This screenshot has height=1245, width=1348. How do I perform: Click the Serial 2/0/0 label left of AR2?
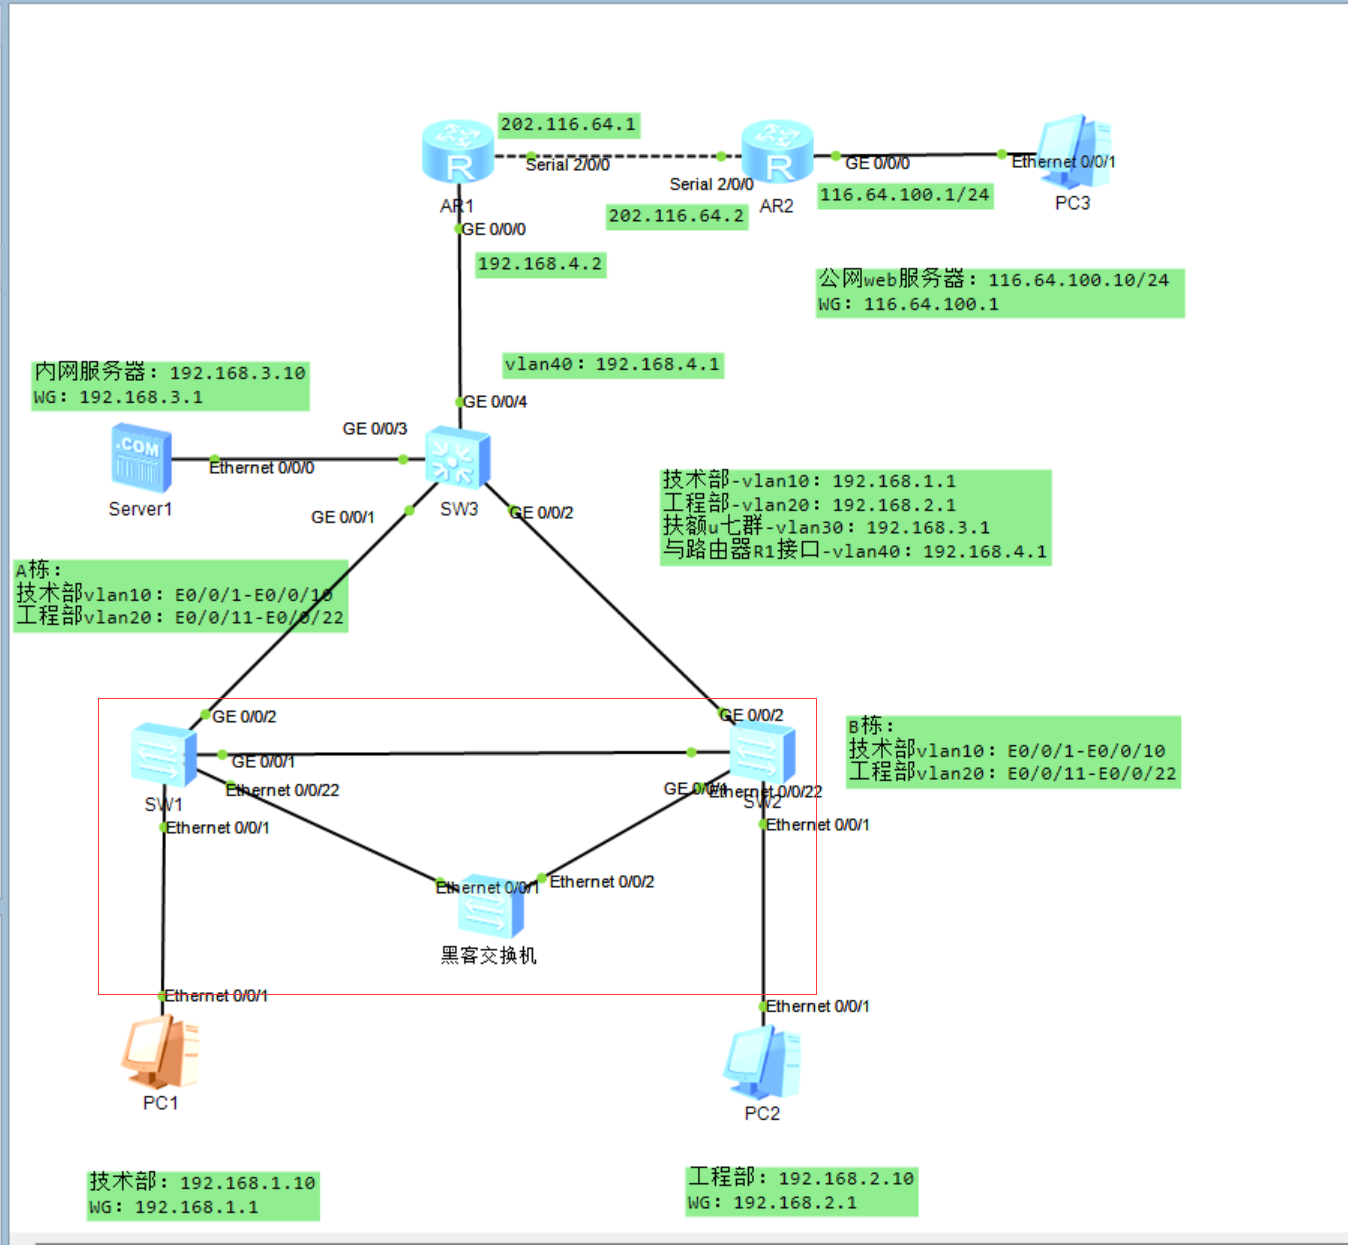(x=712, y=185)
